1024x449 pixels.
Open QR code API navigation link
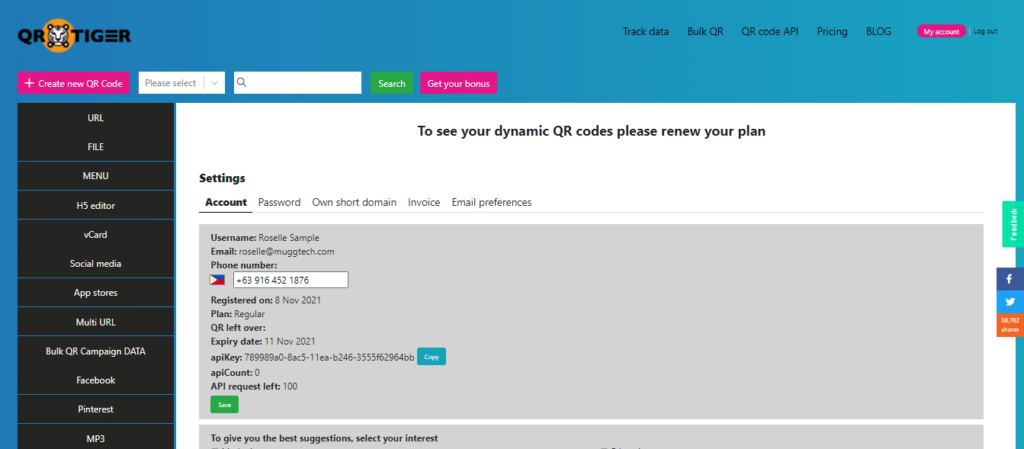[x=770, y=31]
